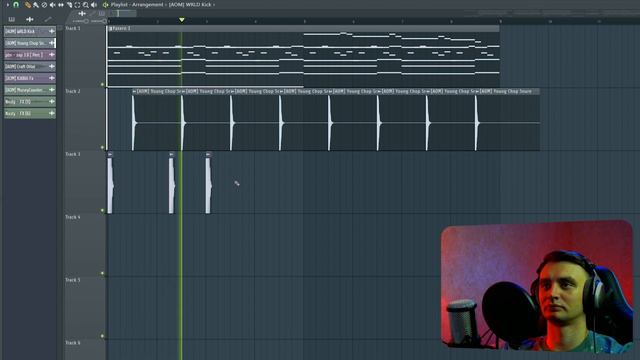Select the Playback speaker tool
This screenshot has width=640, height=360.
click(x=94, y=5)
